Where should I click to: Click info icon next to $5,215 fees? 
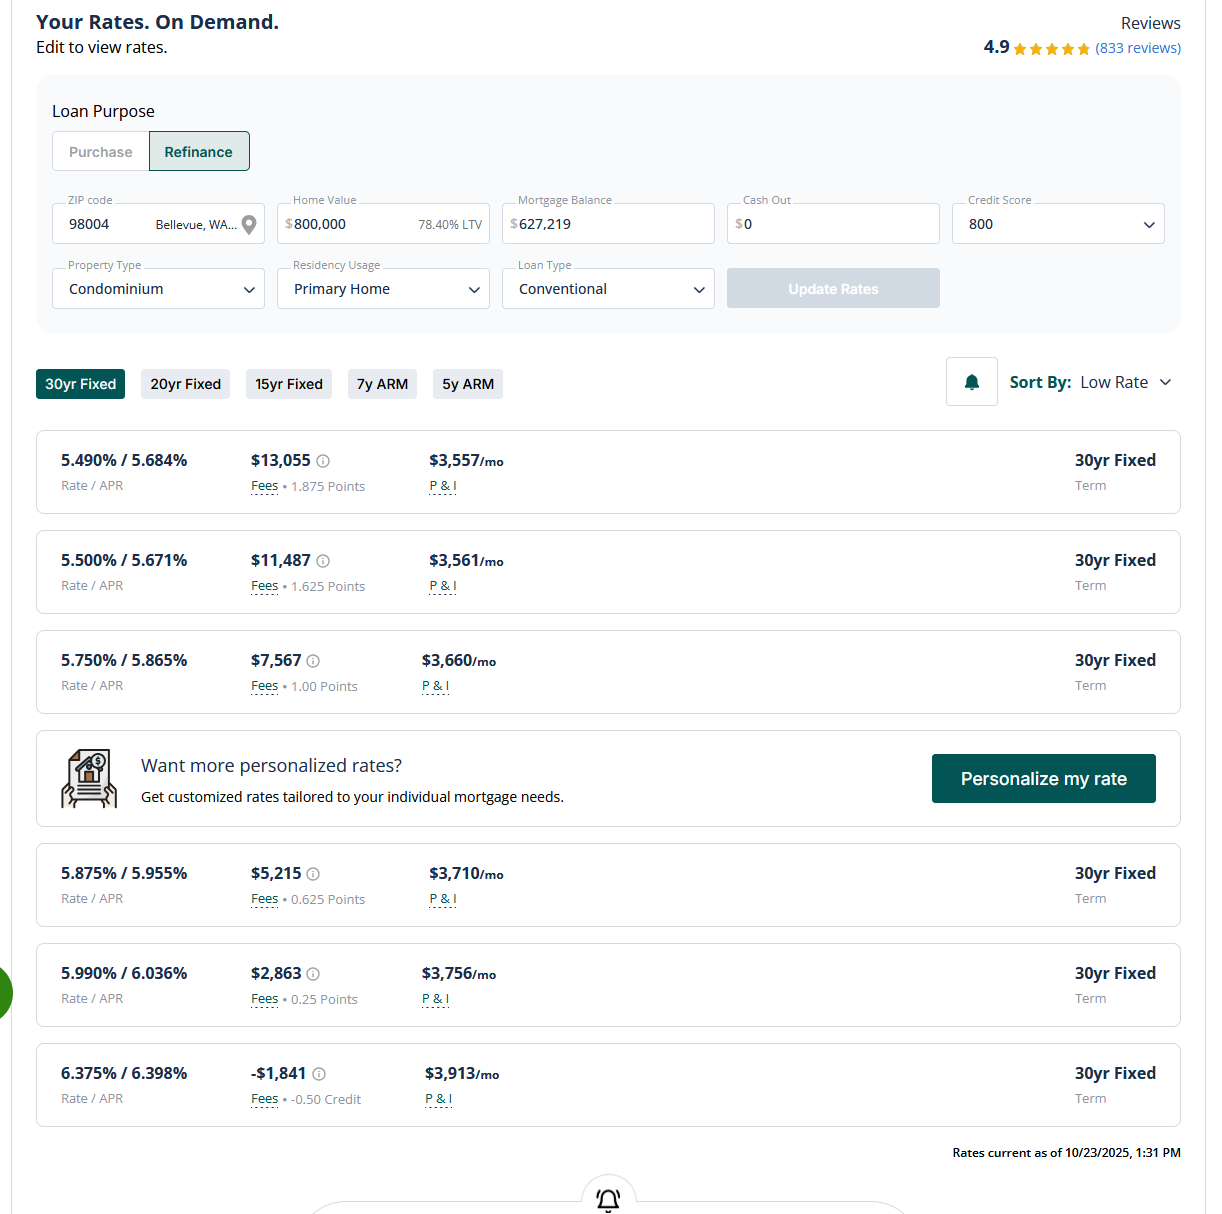coord(313,874)
